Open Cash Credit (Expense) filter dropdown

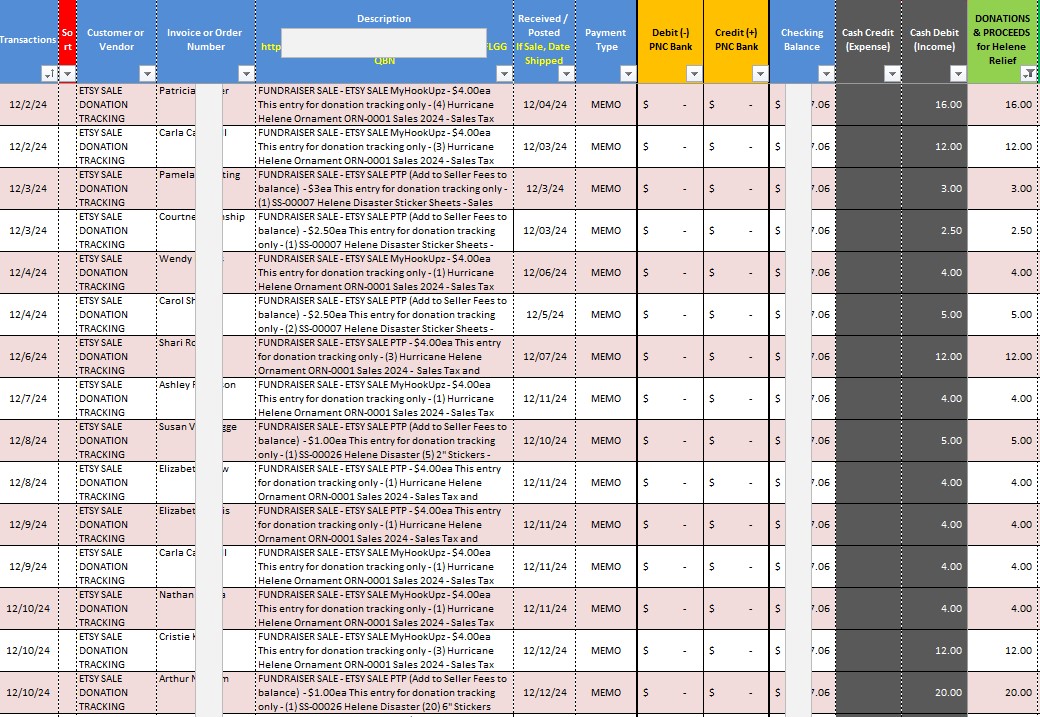point(892,74)
